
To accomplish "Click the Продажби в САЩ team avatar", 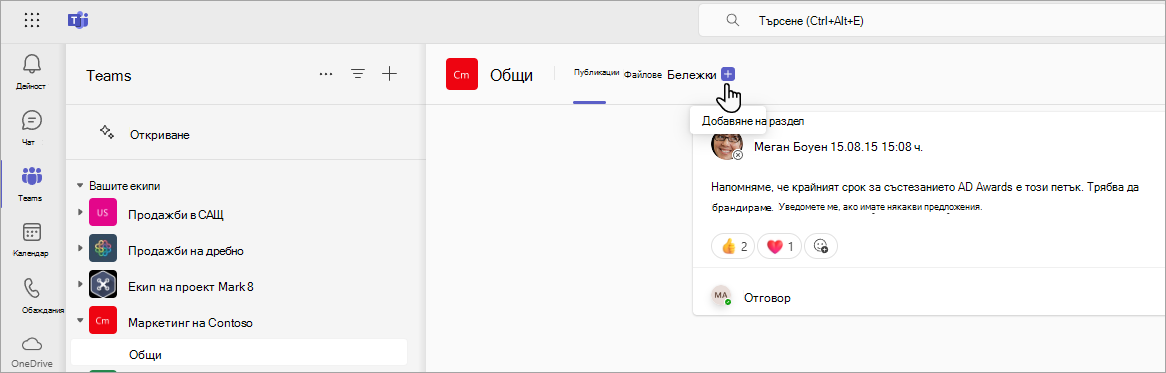I will pyautogui.click(x=103, y=214).
